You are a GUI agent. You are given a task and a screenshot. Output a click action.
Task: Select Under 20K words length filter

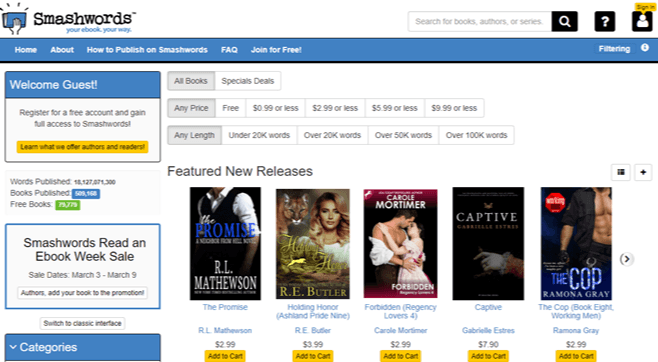(x=259, y=135)
